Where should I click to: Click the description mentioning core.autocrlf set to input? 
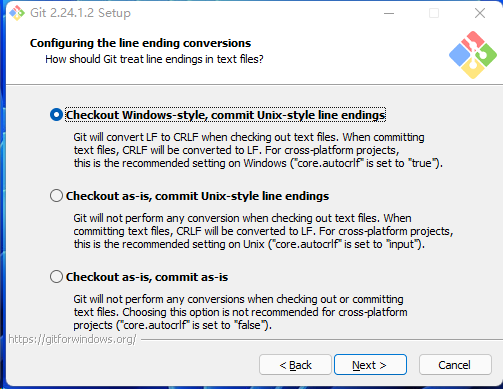pyautogui.click(x=263, y=231)
